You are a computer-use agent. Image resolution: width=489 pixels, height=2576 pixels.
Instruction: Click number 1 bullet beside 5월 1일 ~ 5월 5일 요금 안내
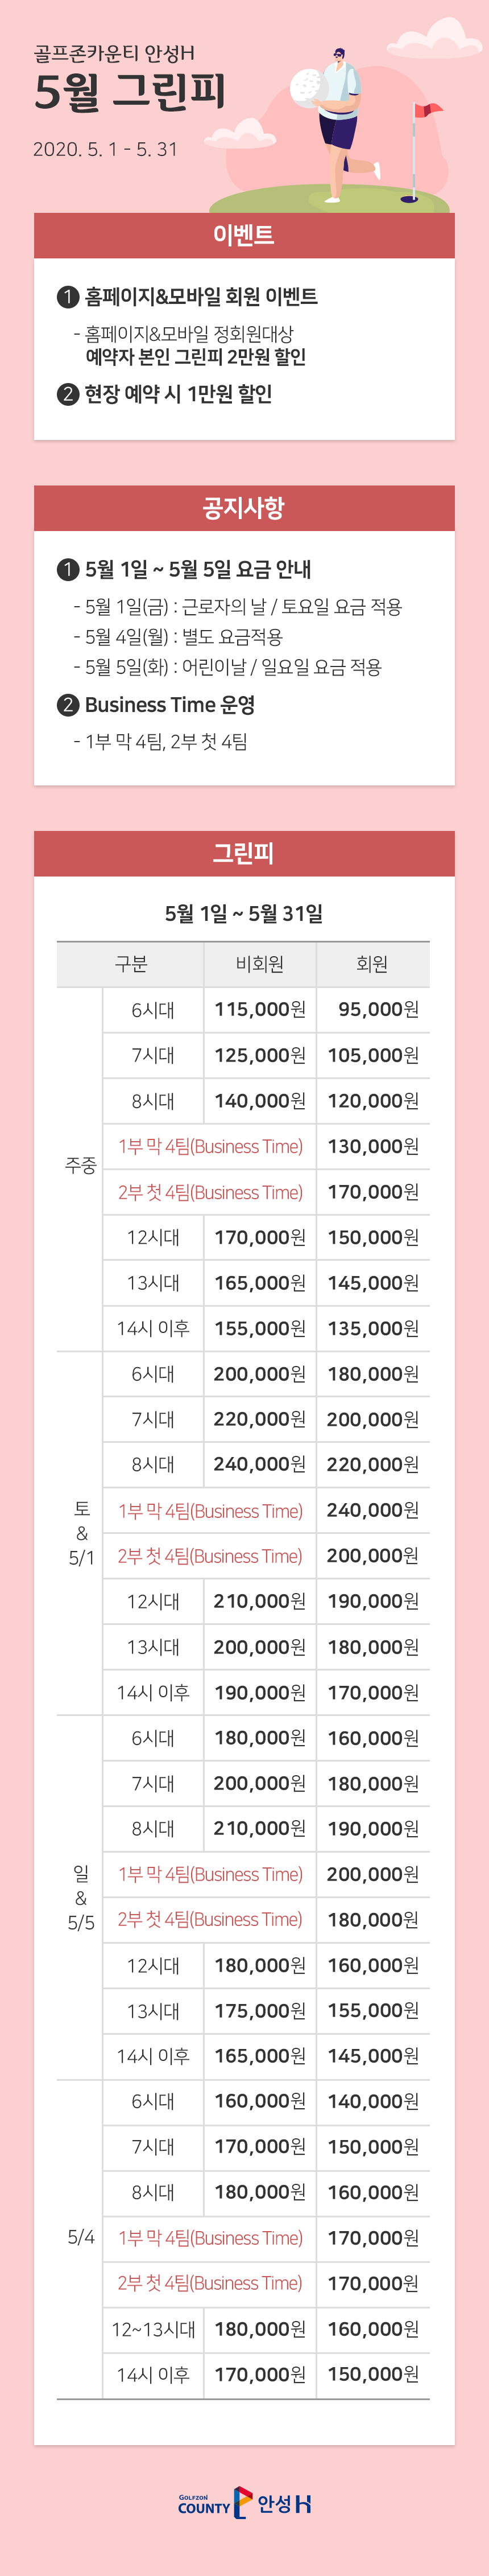click(68, 569)
